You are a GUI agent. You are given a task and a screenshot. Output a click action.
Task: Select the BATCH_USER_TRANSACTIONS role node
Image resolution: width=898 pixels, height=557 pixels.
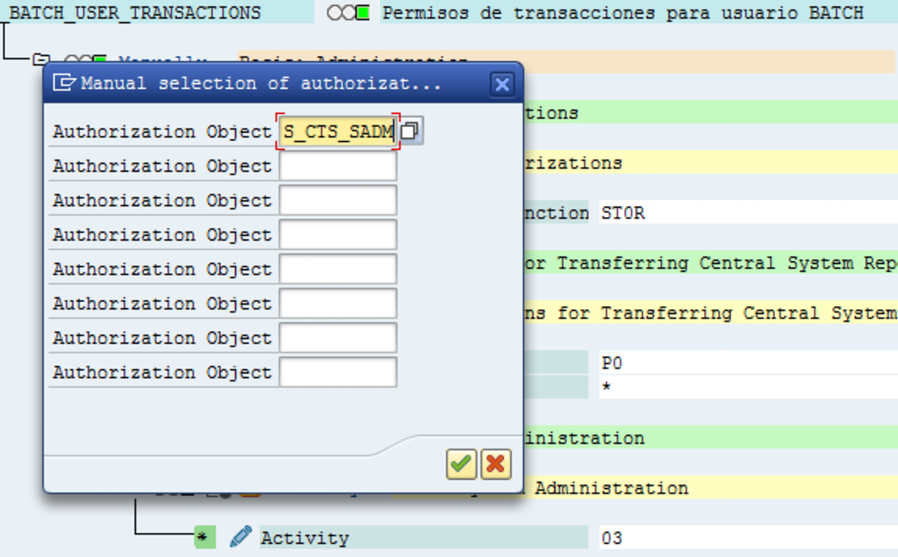[x=135, y=13]
